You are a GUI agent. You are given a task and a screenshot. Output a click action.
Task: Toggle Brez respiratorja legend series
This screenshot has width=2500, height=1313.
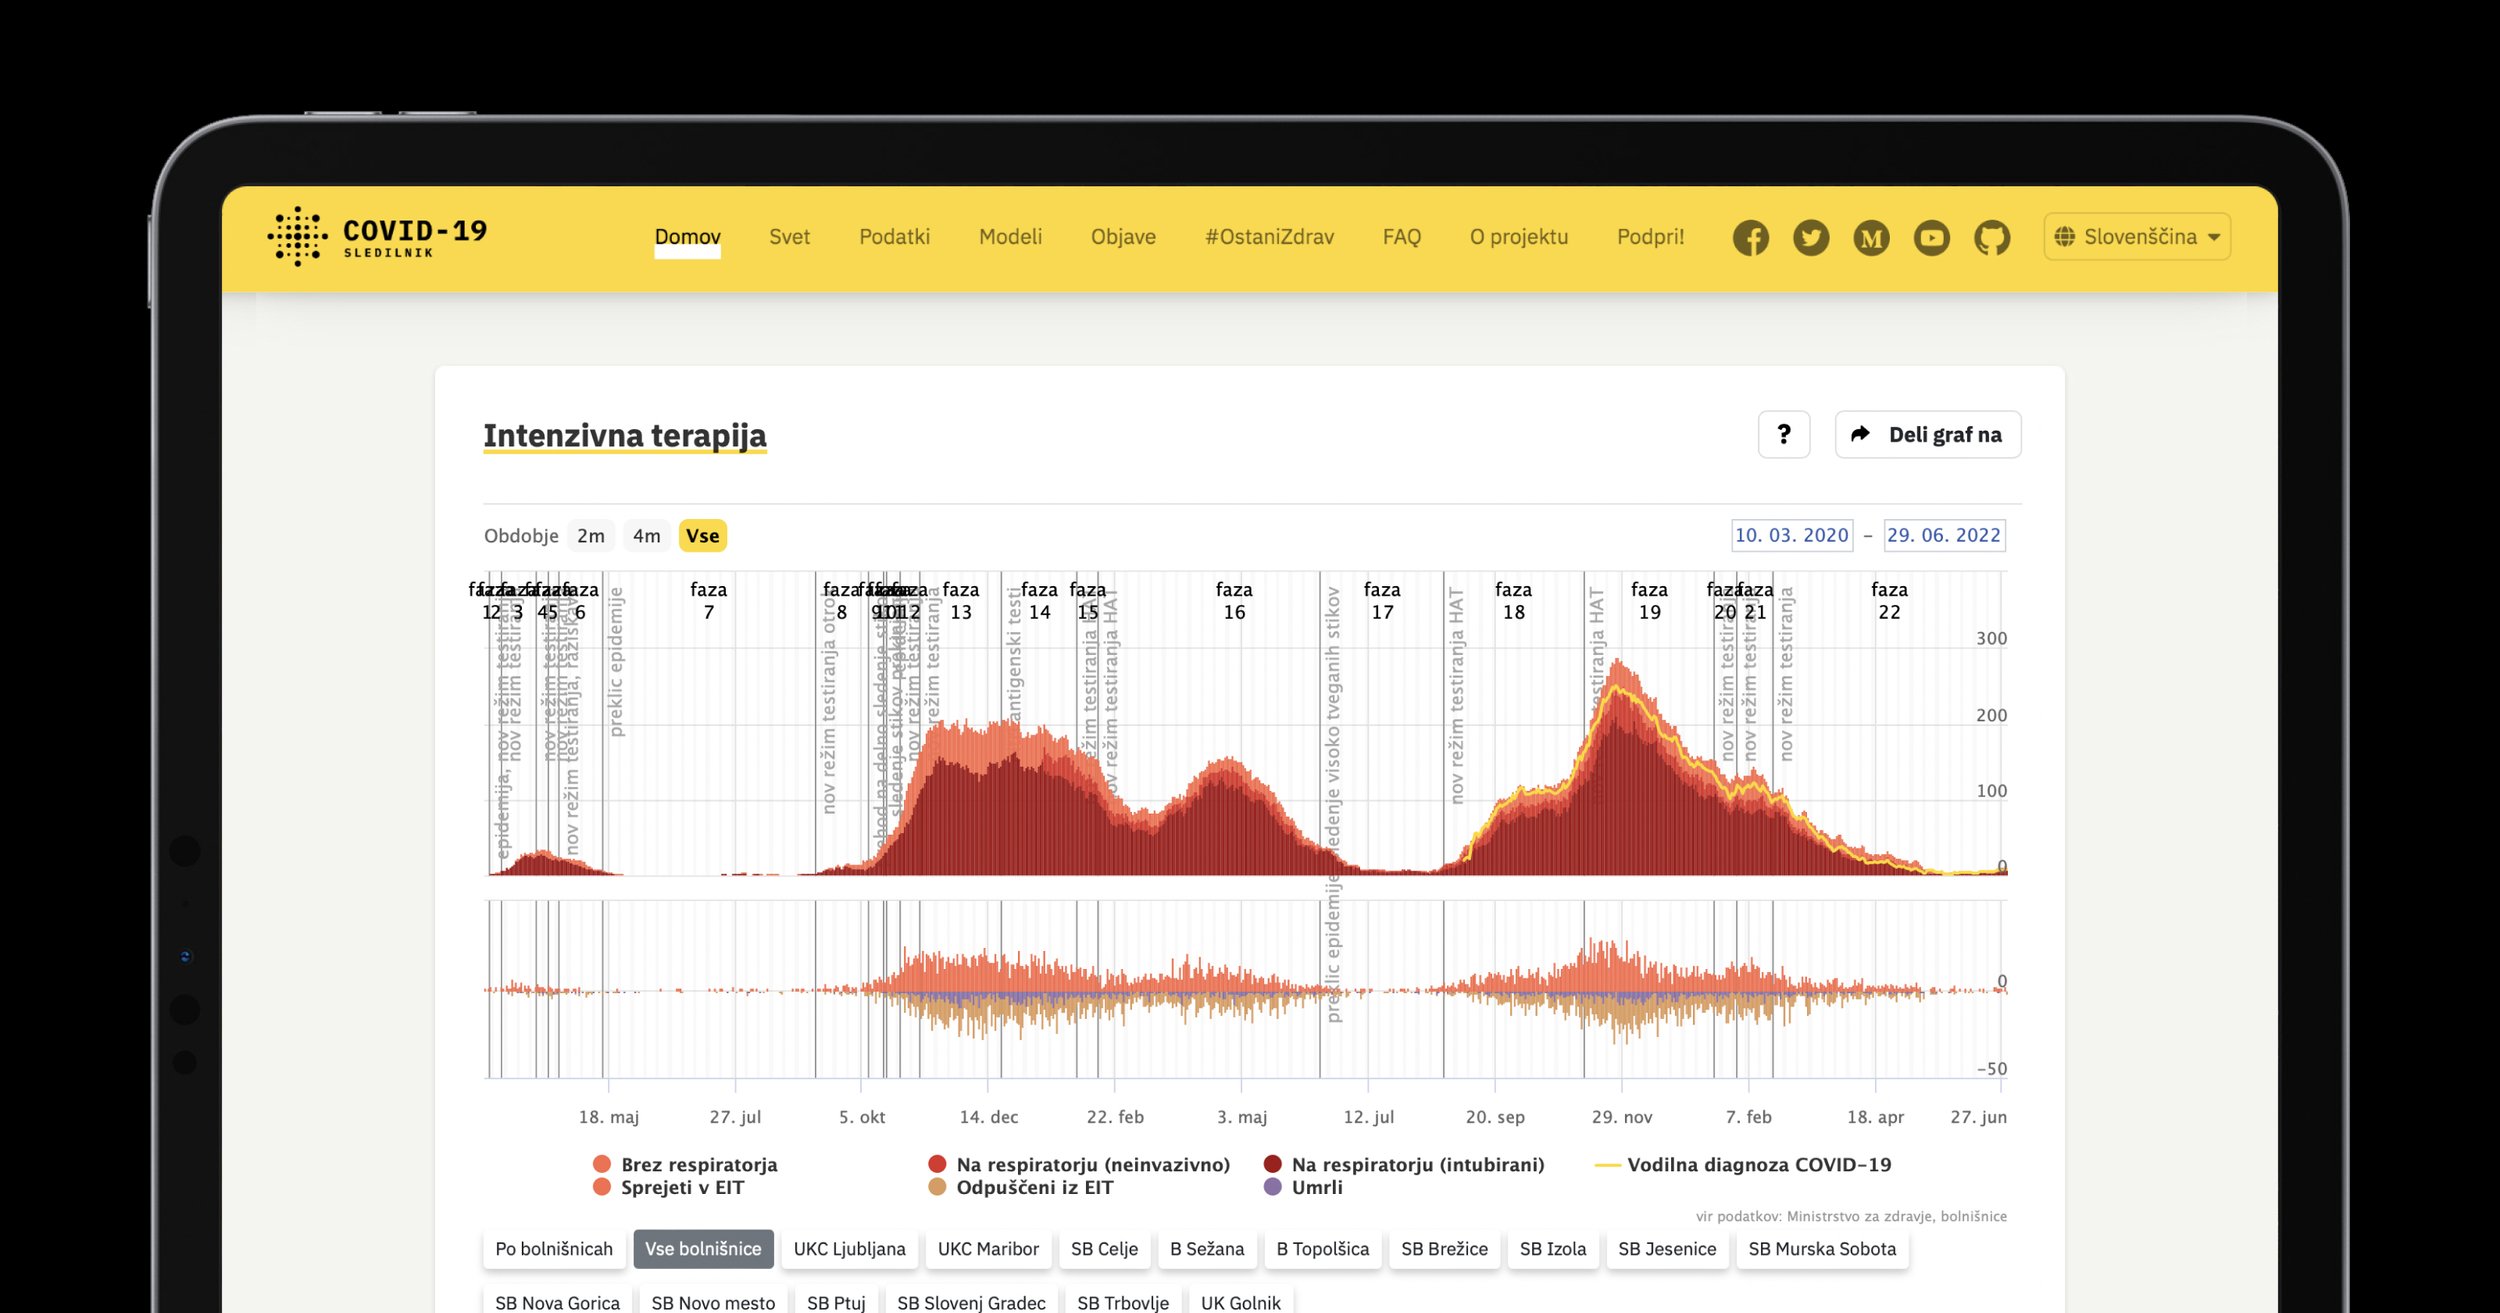tap(698, 1164)
